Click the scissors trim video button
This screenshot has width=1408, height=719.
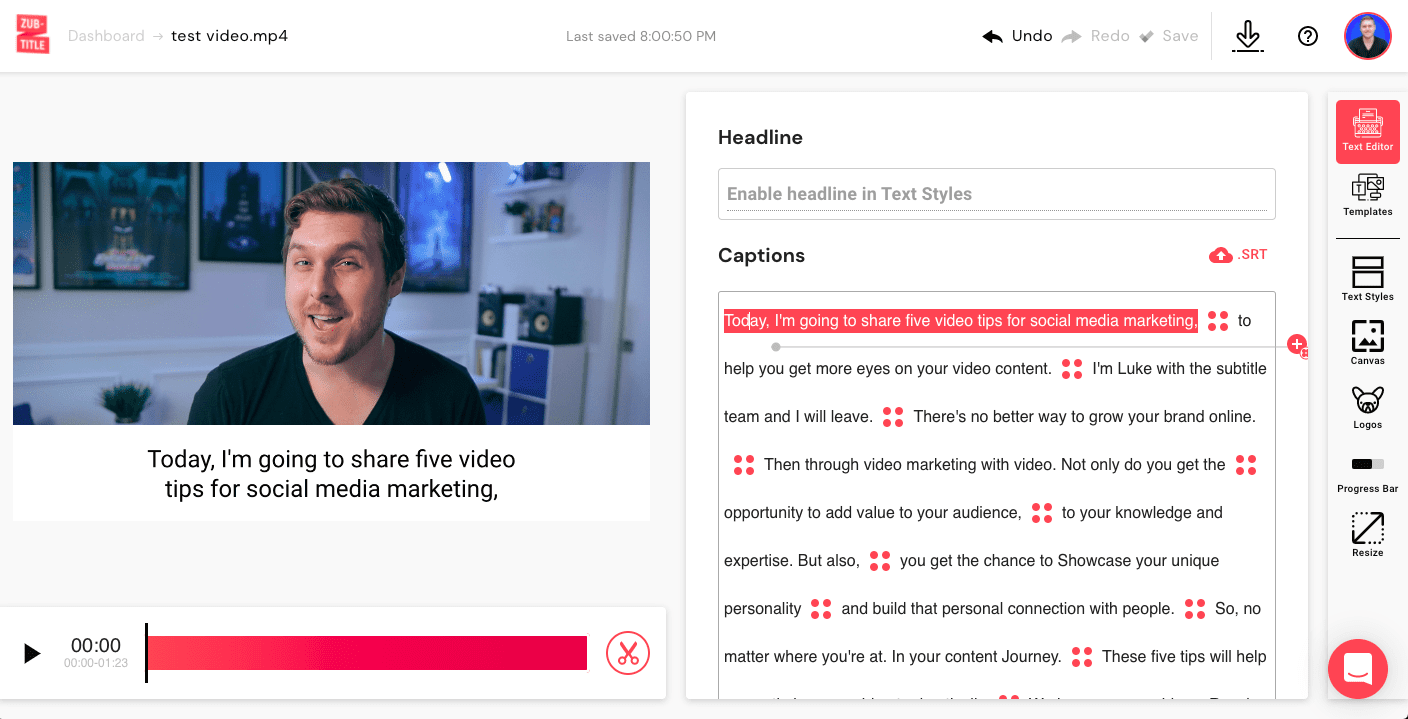[x=628, y=653]
